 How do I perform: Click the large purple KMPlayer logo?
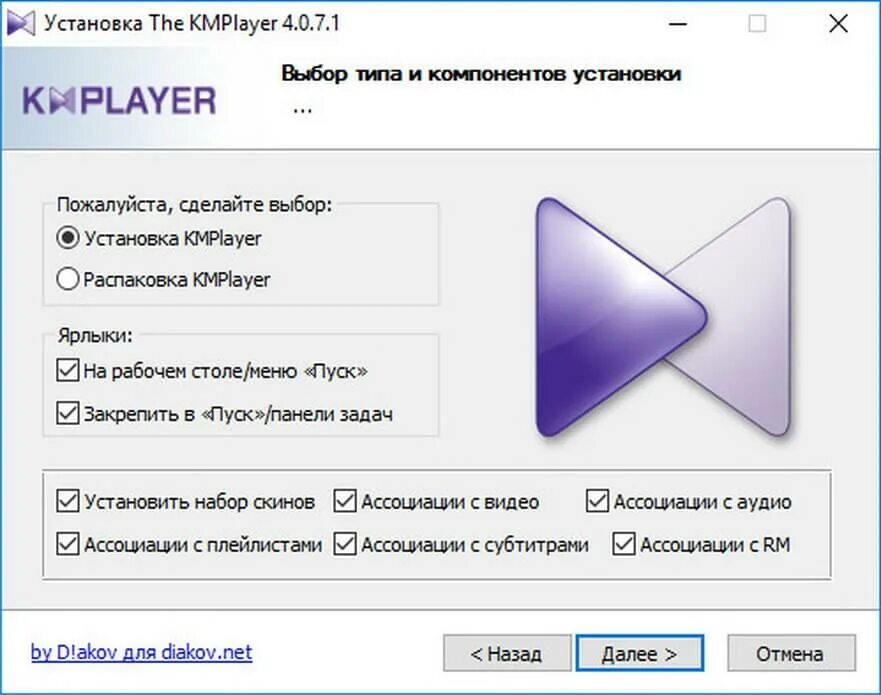point(663,317)
